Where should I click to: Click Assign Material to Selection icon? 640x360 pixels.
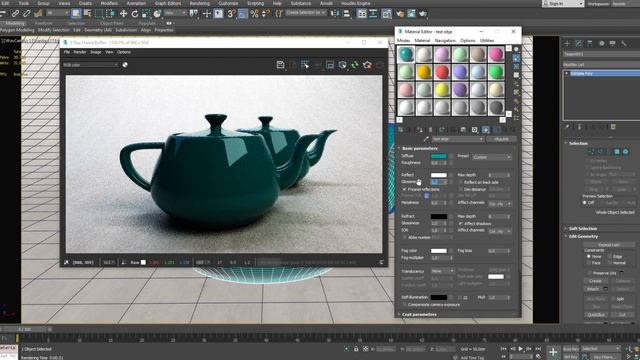[420, 130]
